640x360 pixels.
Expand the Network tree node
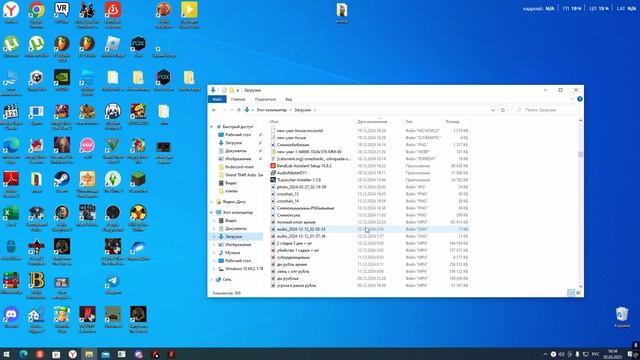click(x=211, y=280)
